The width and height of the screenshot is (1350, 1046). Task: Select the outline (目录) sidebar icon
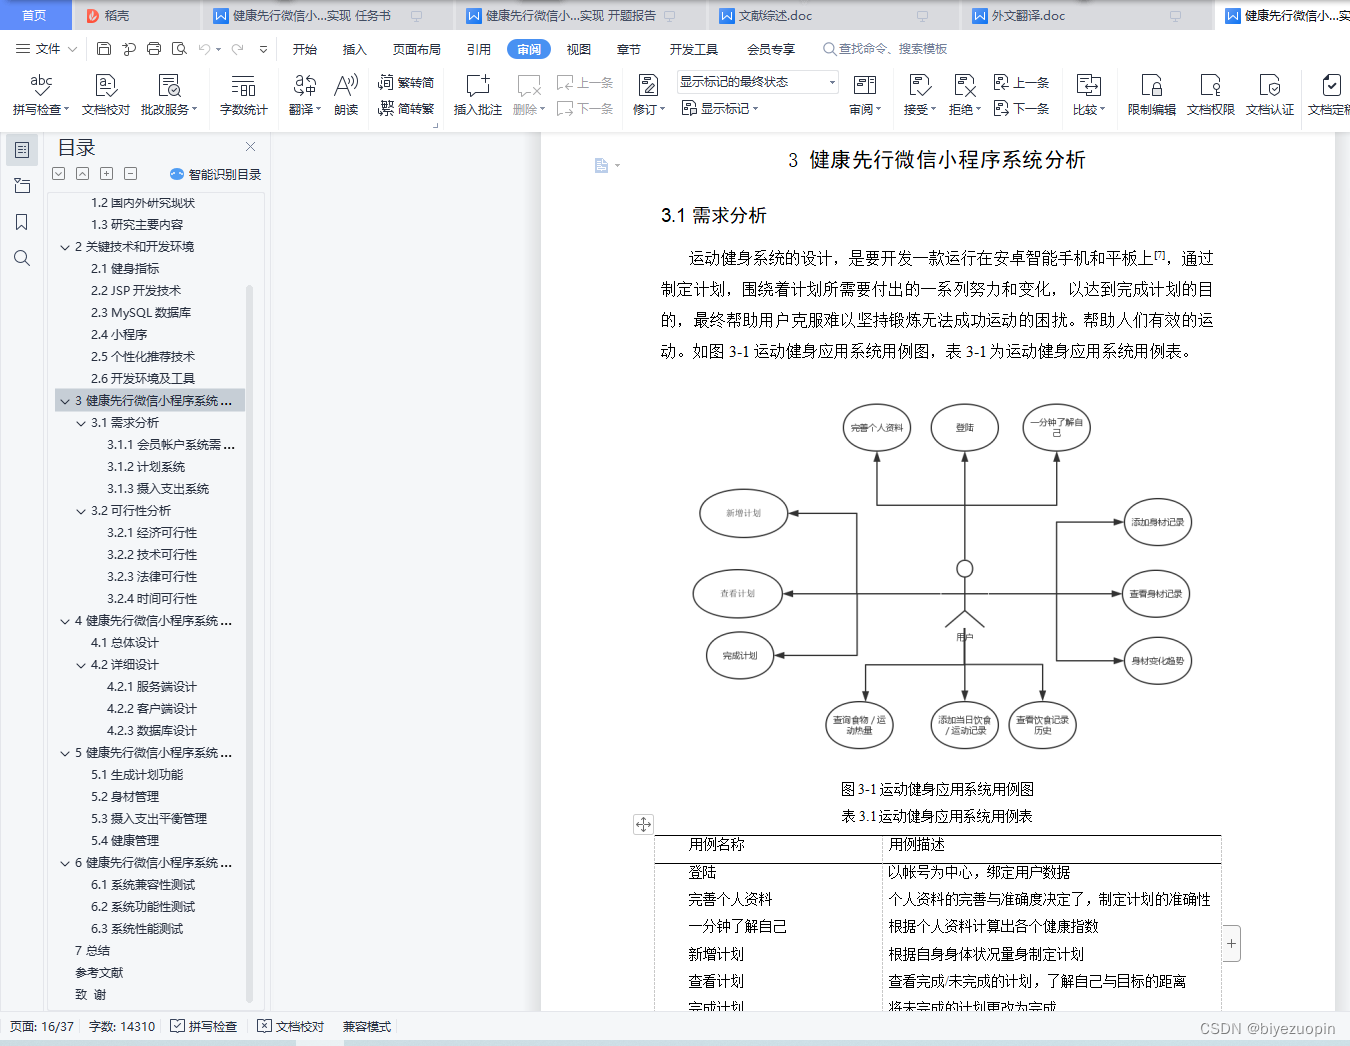coord(22,150)
